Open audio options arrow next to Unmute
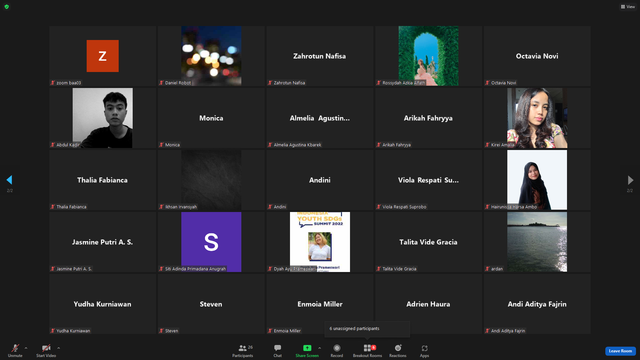This screenshot has width=640, height=360. coord(26,348)
